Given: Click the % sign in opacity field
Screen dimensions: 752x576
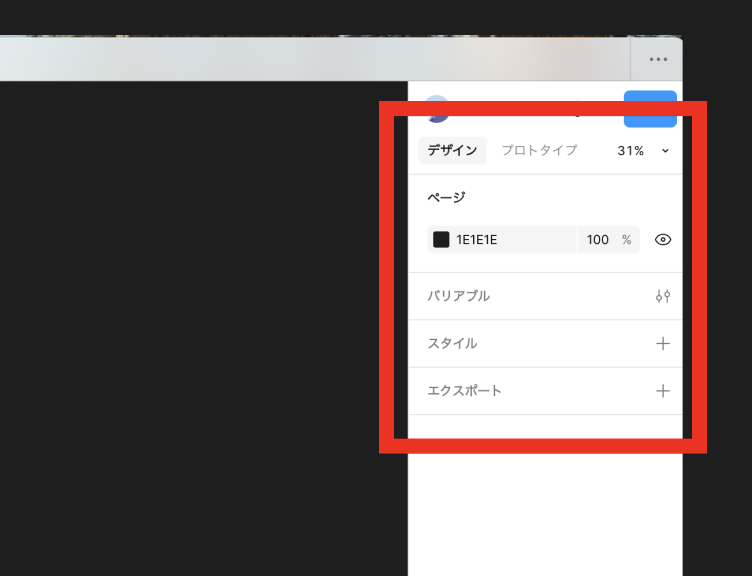Looking at the screenshot, I should click(626, 239).
